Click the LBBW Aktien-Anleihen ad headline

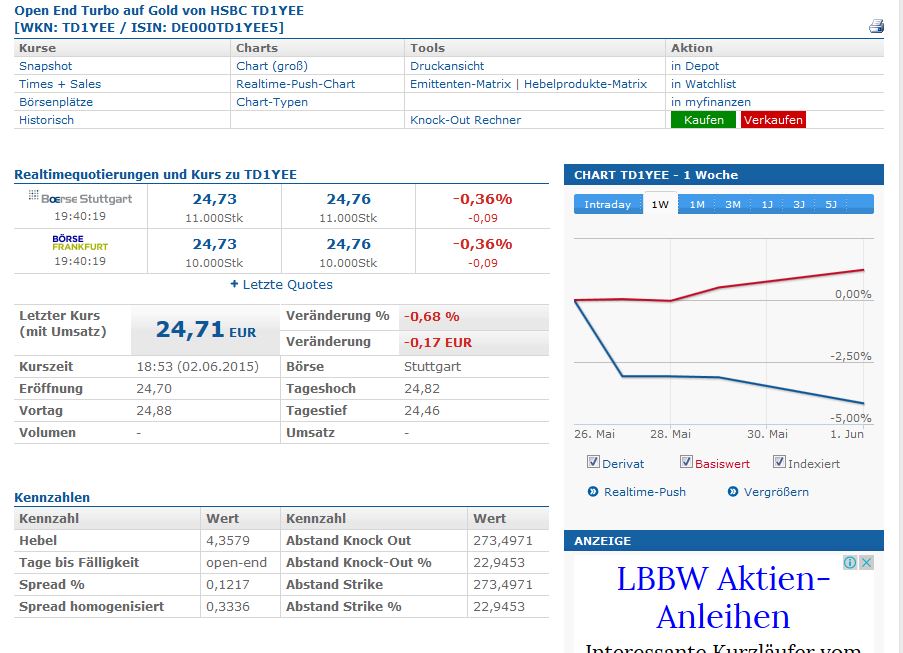point(723,597)
